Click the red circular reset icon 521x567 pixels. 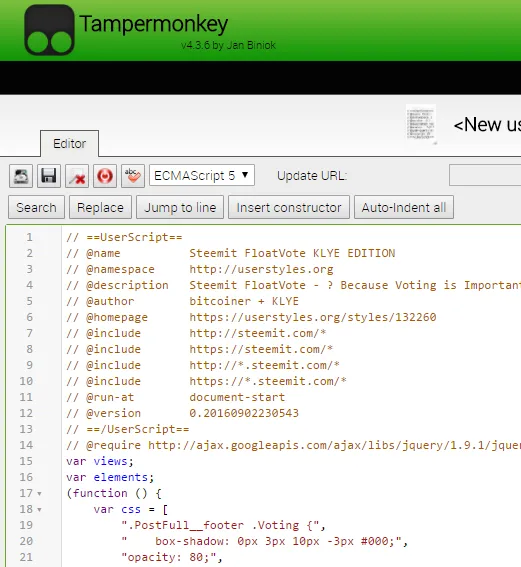click(x=105, y=176)
